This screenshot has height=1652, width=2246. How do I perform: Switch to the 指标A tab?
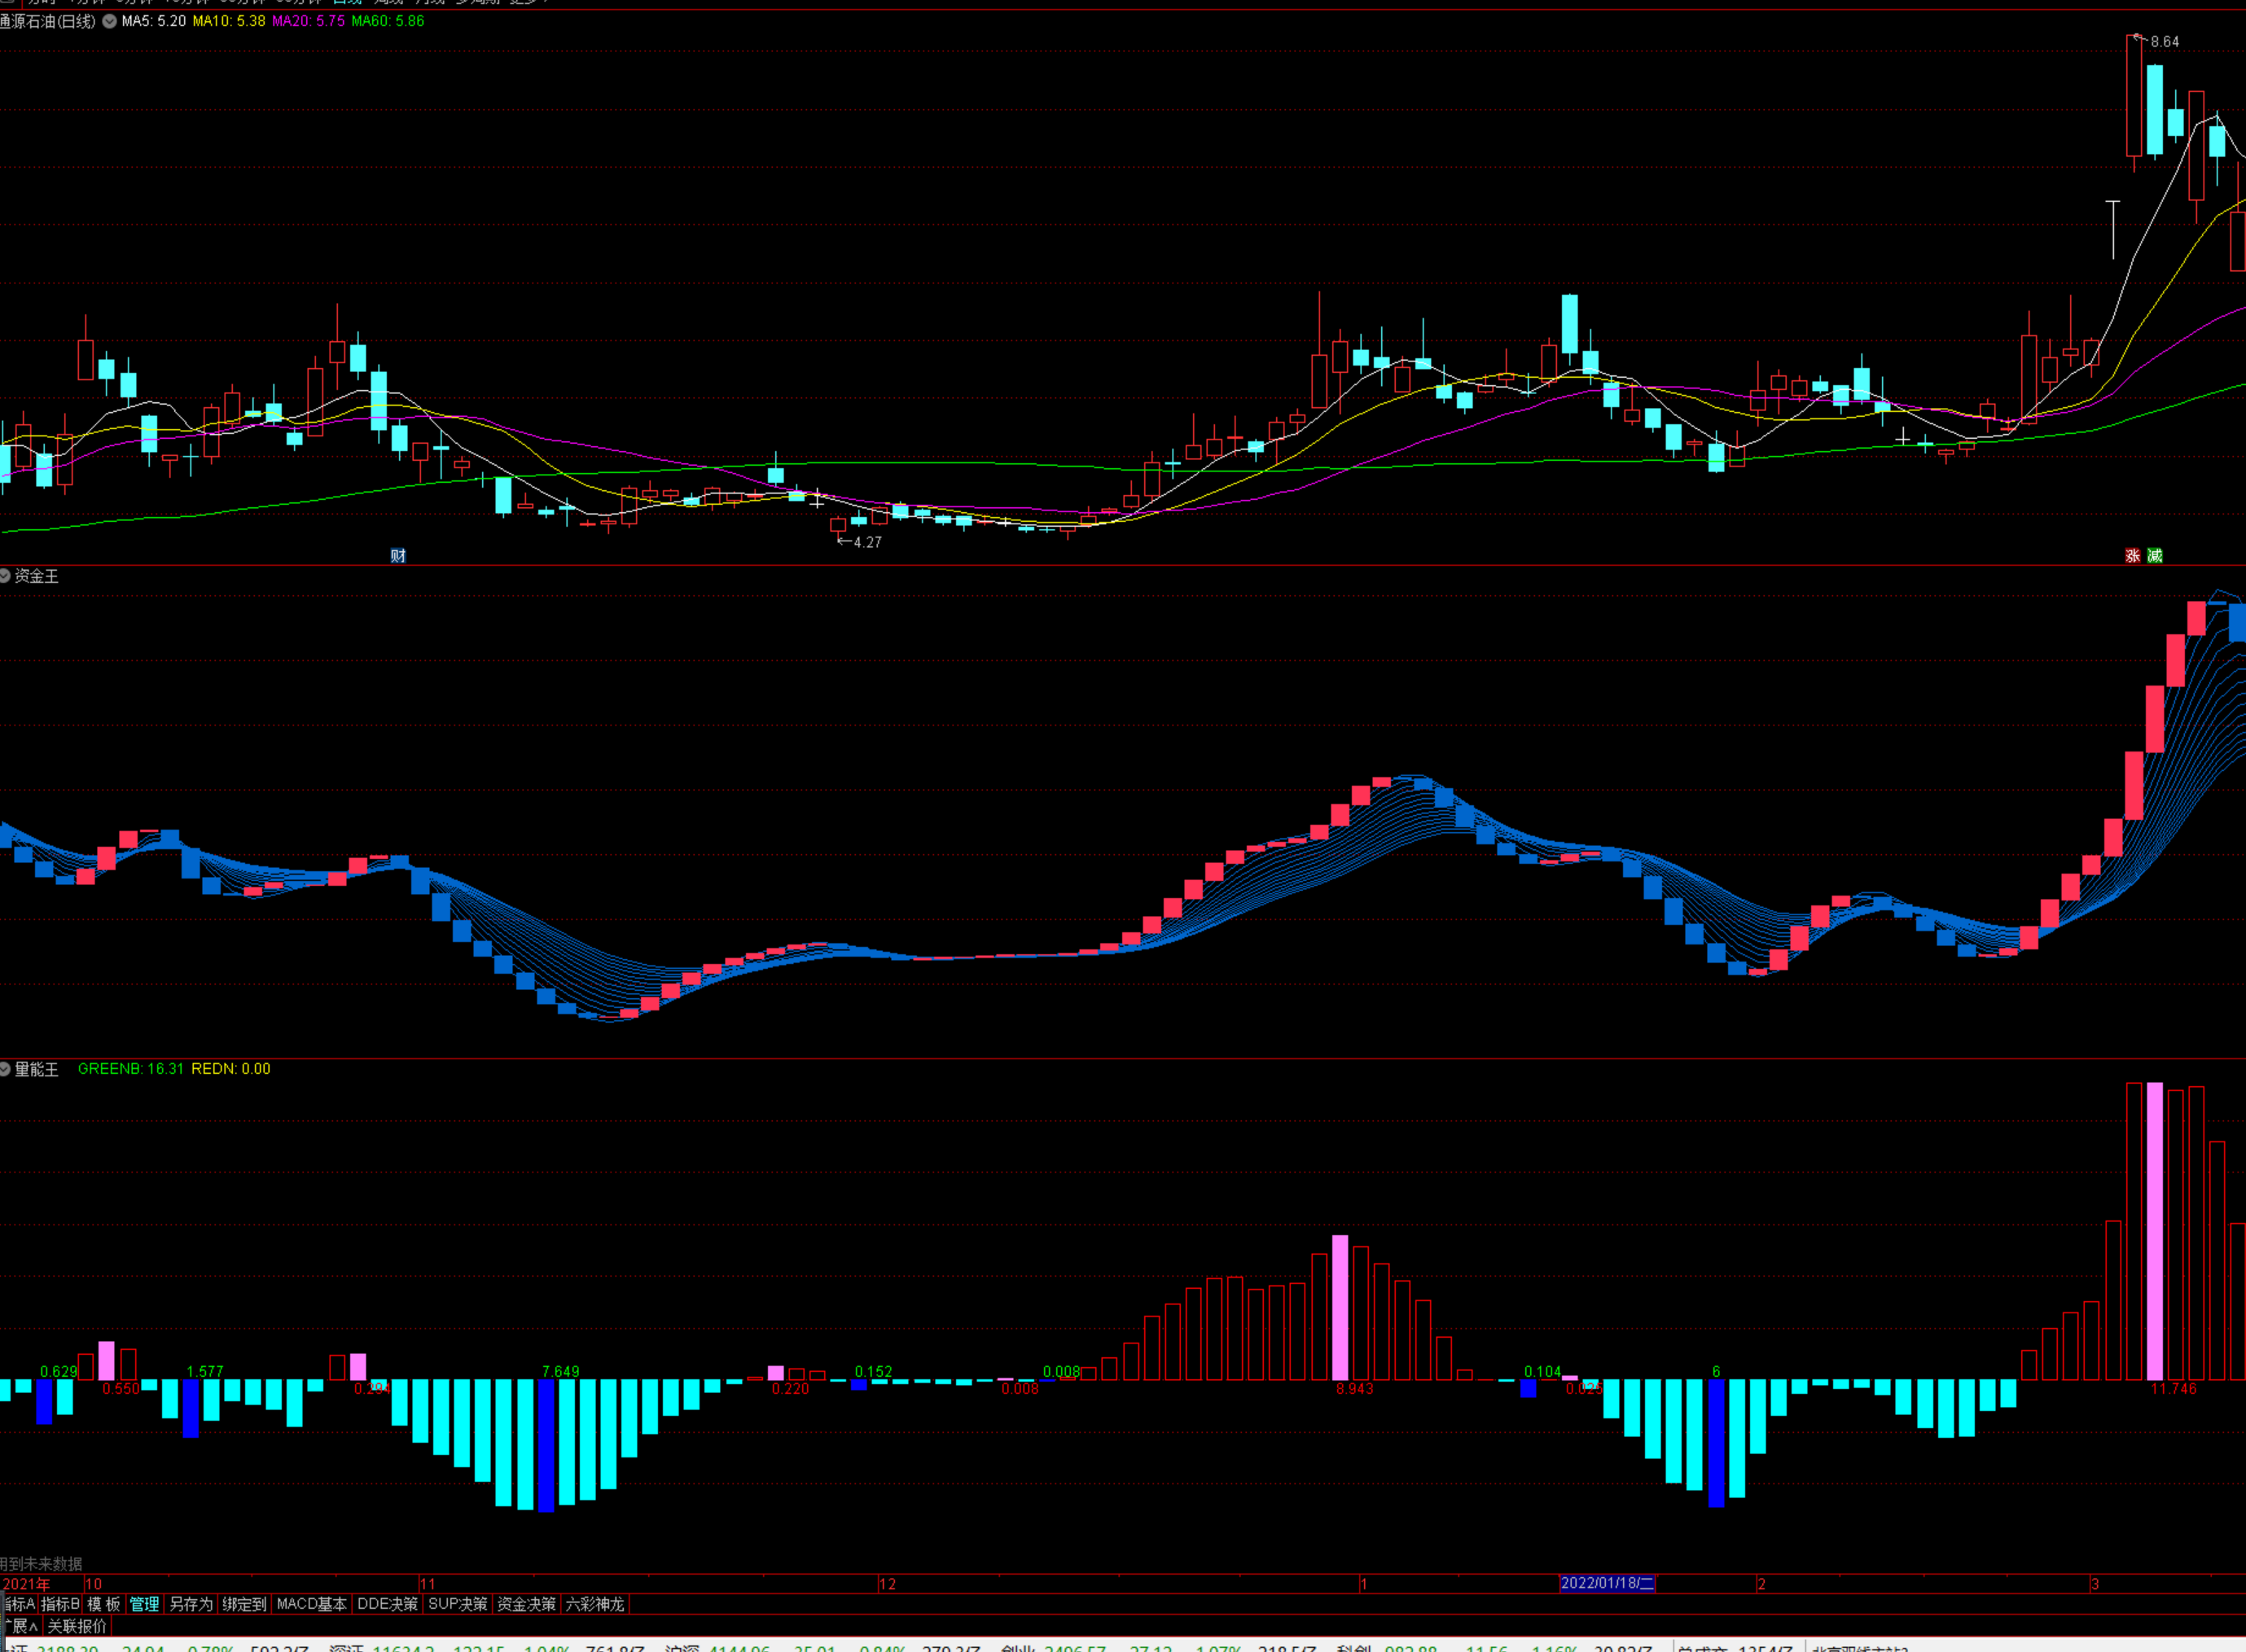[19, 1604]
